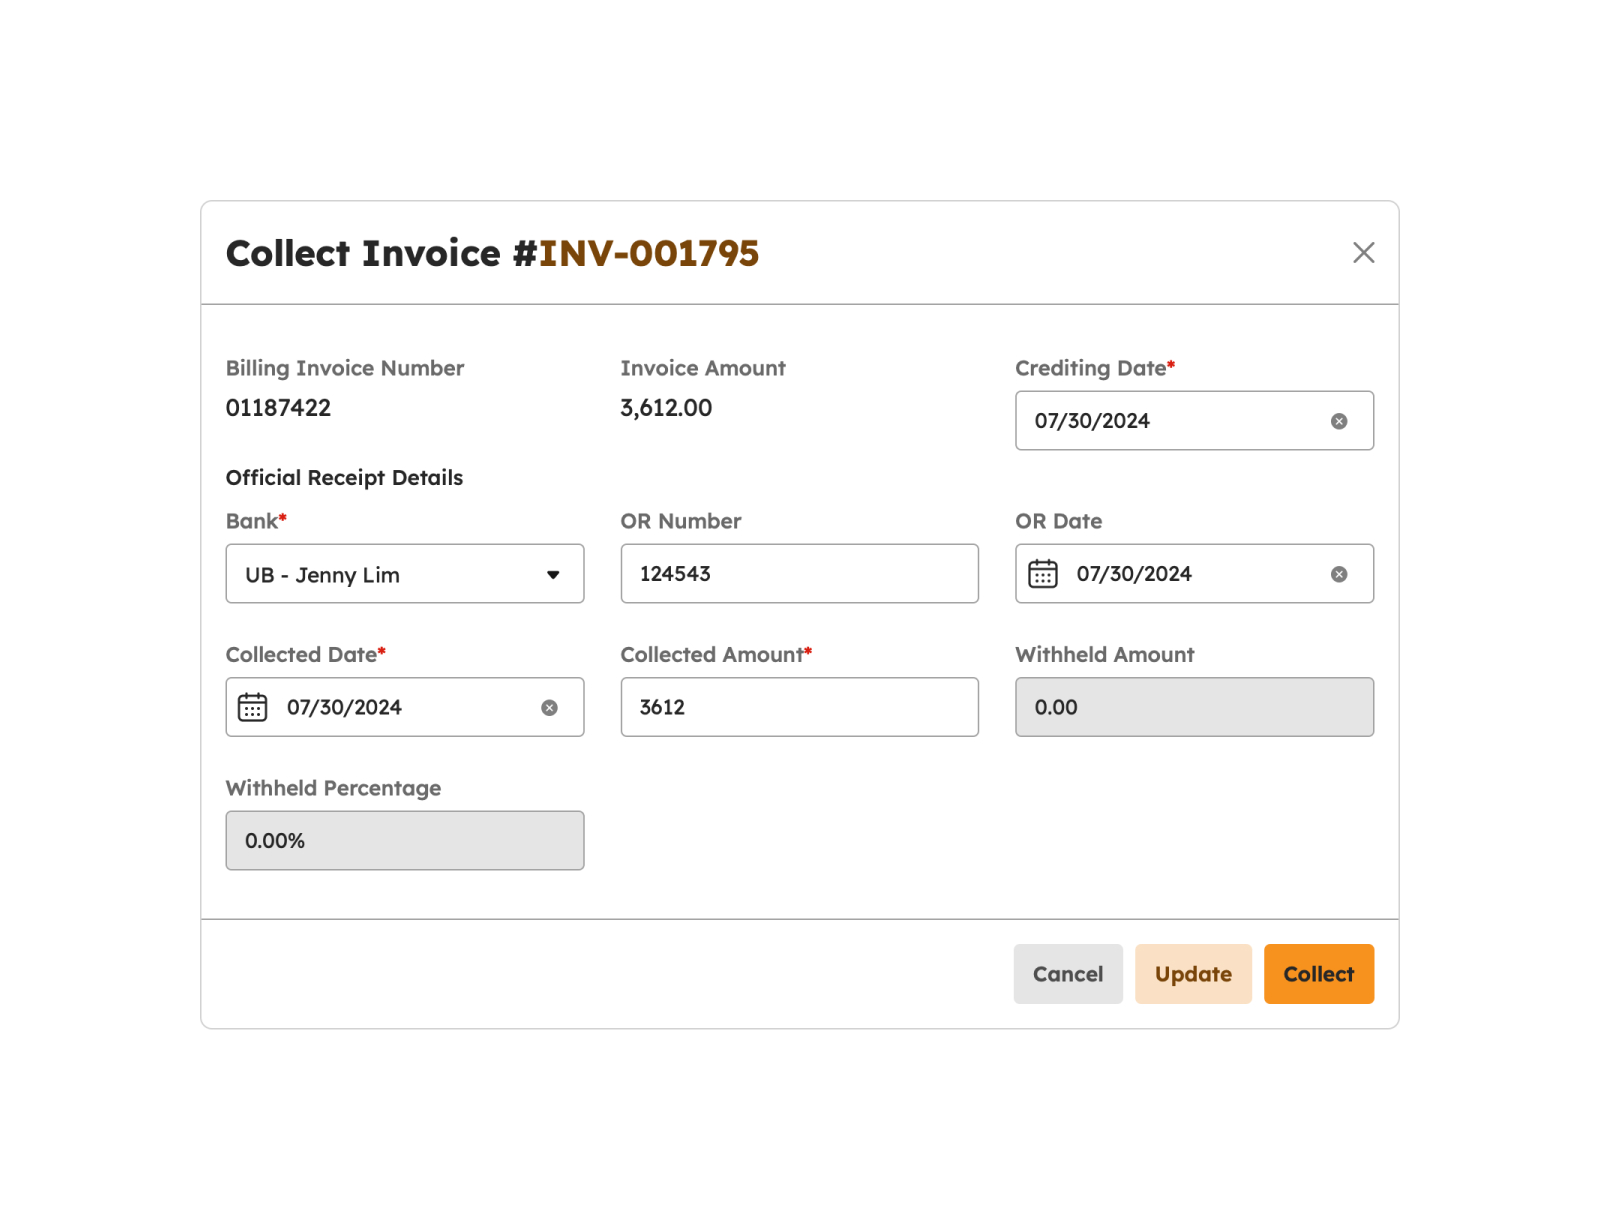Click the Collect button
1600x1230 pixels.
[x=1319, y=974]
